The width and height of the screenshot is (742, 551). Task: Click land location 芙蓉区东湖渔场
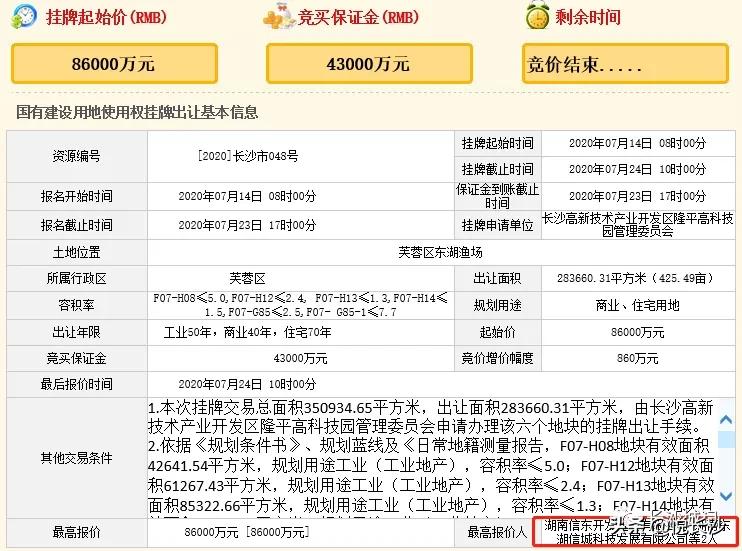440,252
